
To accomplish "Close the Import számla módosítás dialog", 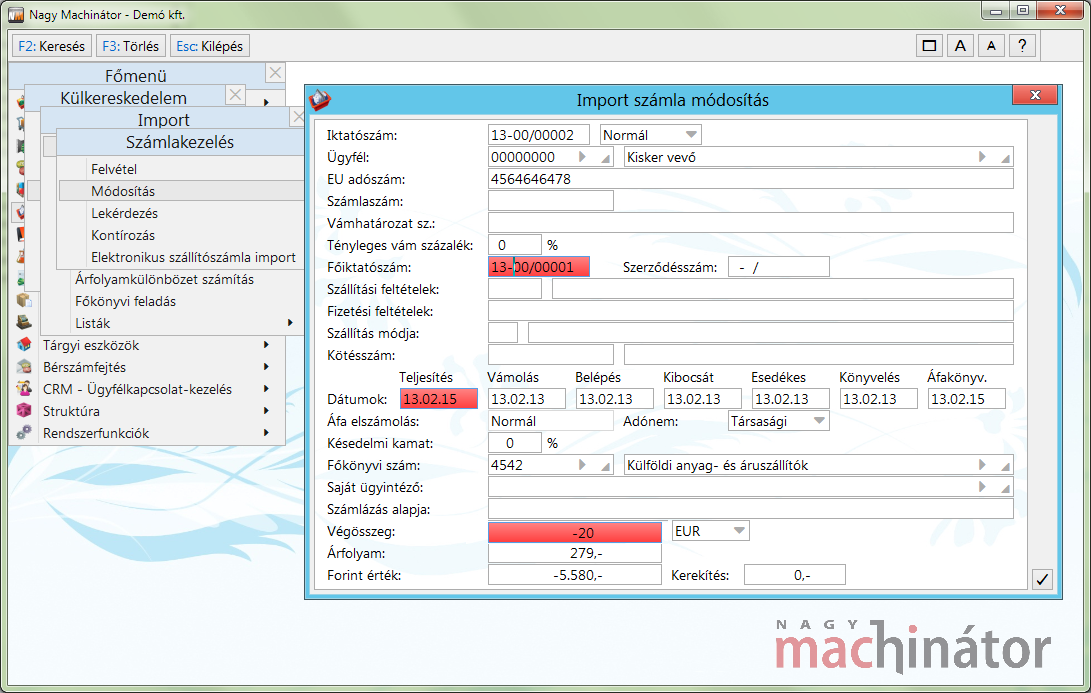I will [1035, 95].
